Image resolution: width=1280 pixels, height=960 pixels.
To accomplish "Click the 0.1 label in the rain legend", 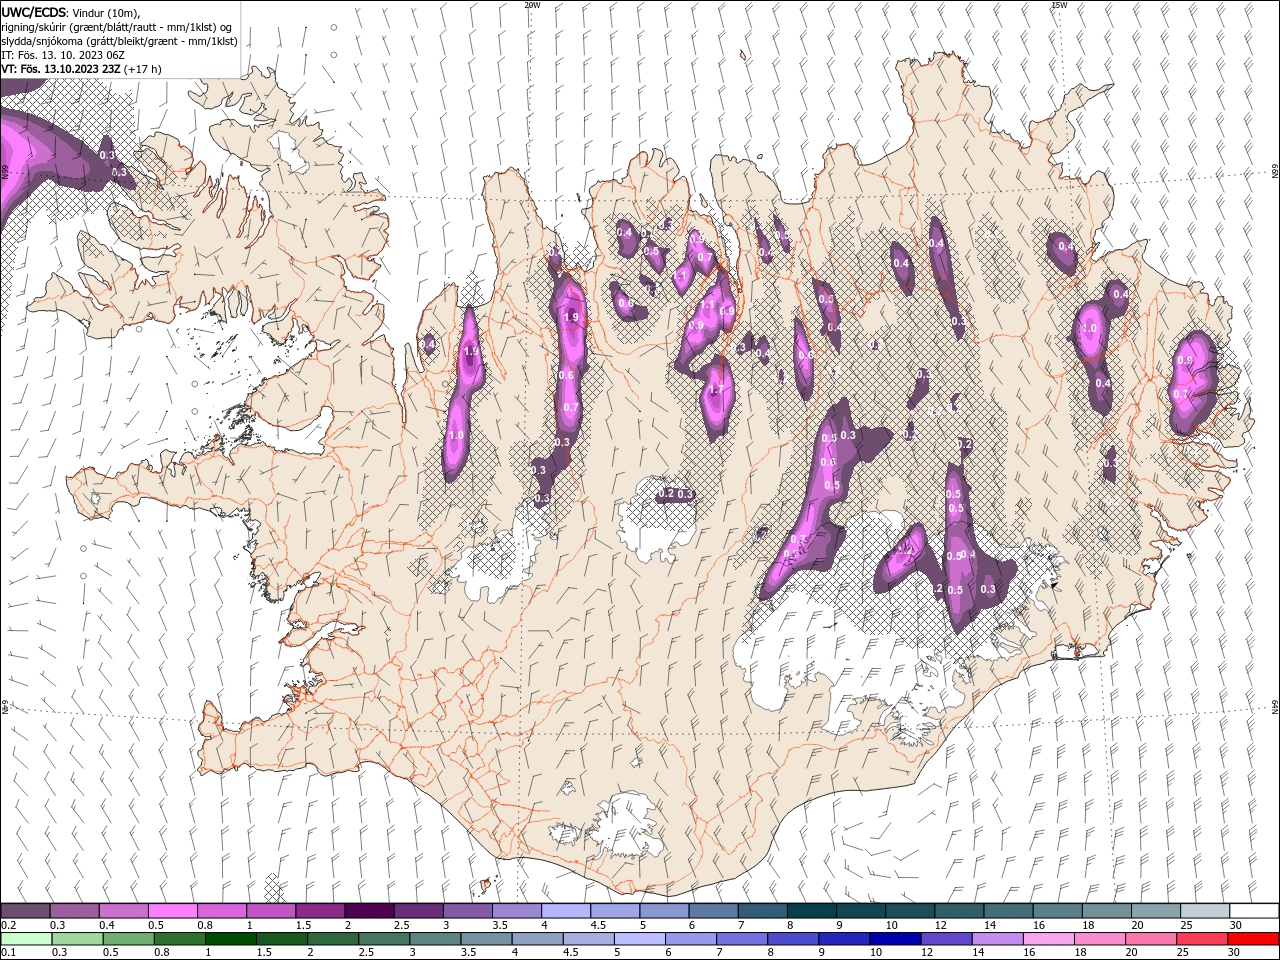I will (x=8, y=953).
